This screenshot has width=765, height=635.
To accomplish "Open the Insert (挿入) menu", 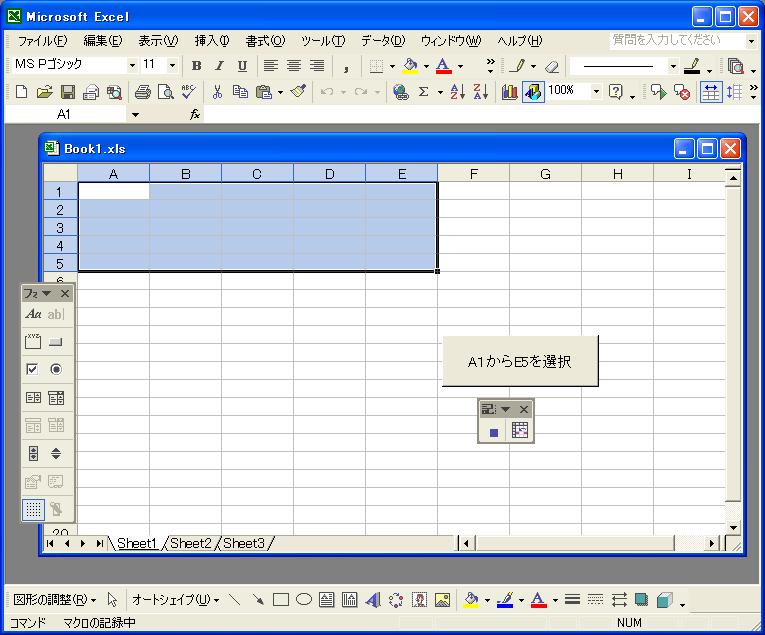I will click(x=212, y=40).
